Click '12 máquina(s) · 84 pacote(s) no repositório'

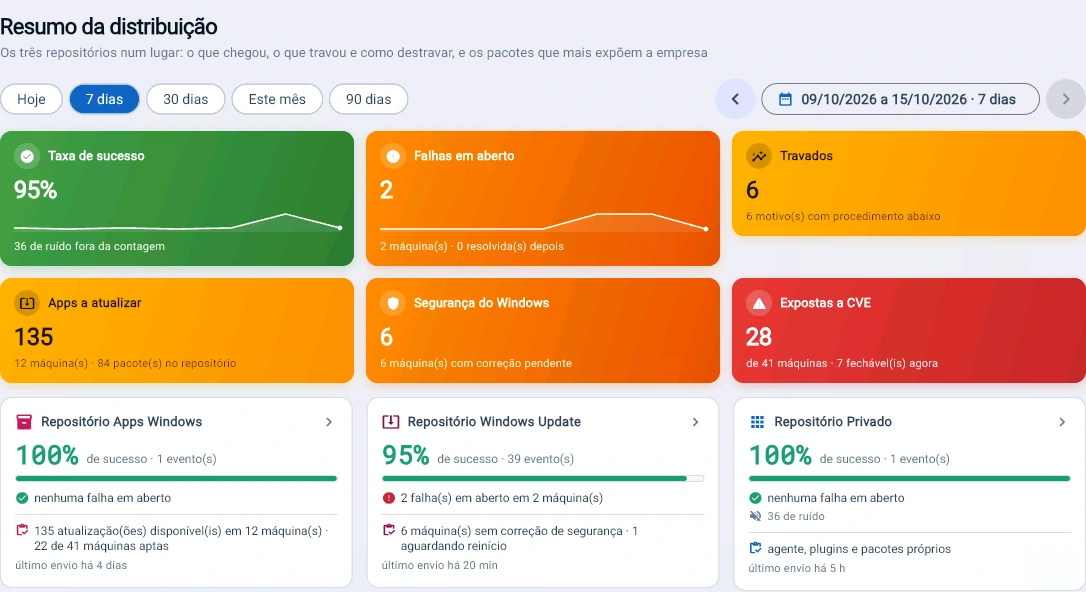coord(125,363)
